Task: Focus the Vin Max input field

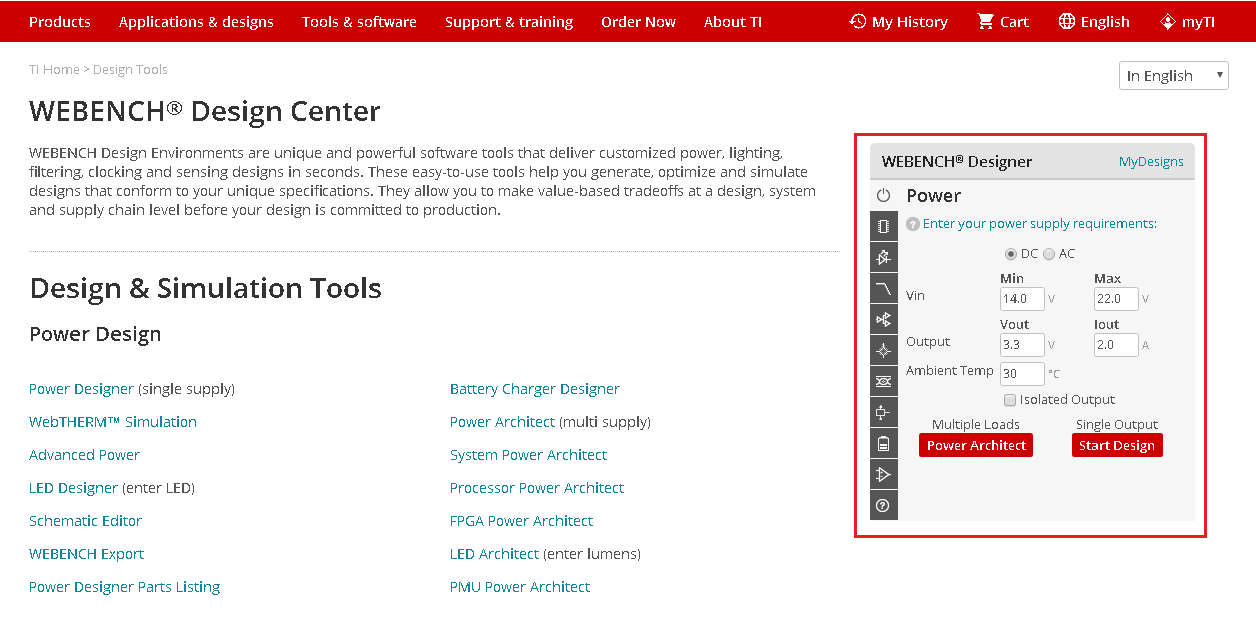Action: (1116, 299)
